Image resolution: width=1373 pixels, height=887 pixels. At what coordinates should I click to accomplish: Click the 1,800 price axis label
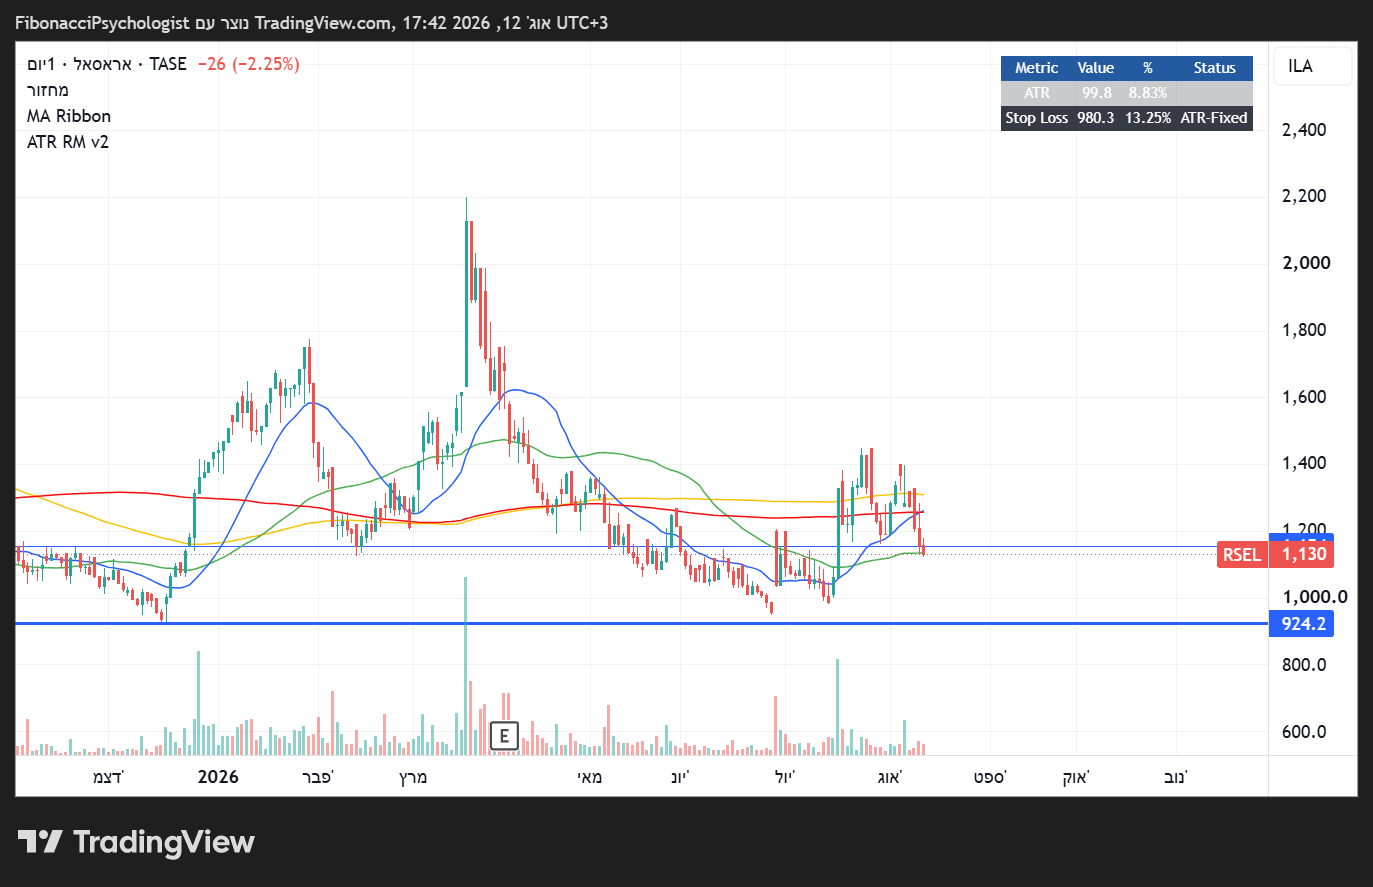coord(1304,330)
